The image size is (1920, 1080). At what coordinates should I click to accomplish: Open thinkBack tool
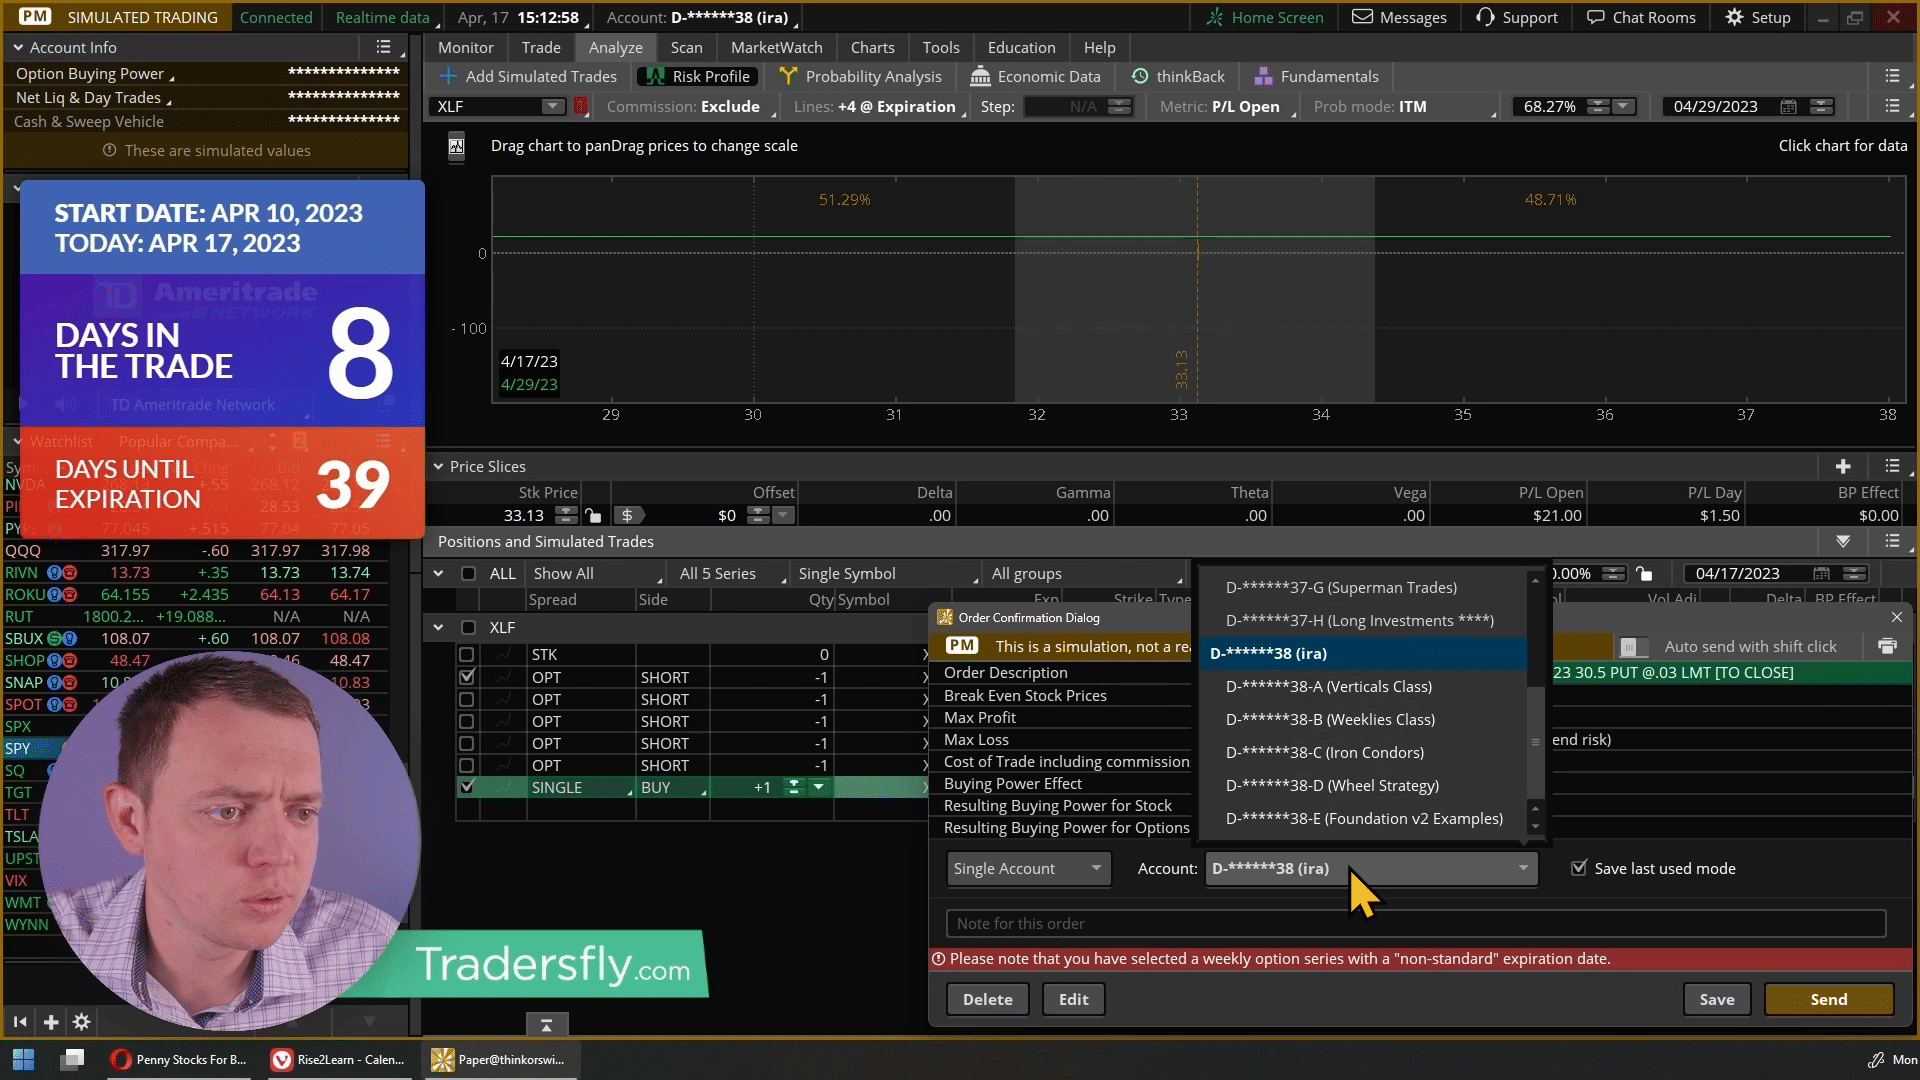click(x=1178, y=76)
